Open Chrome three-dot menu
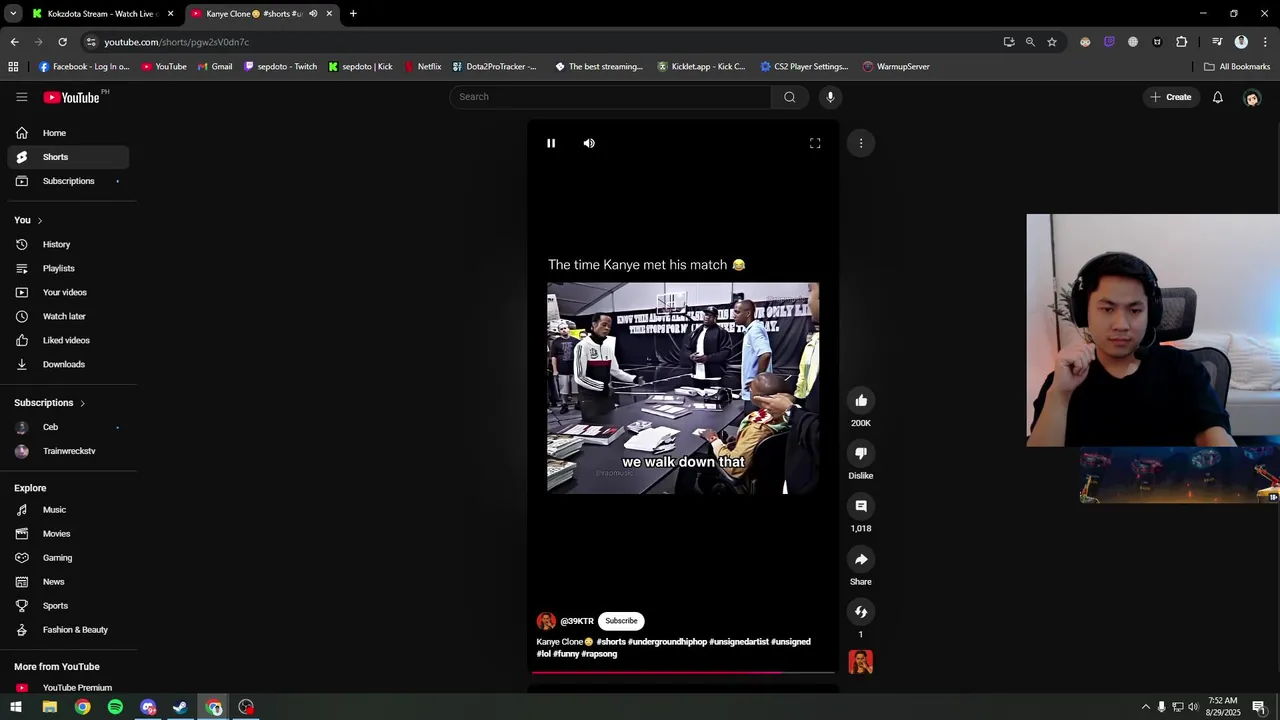The height and width of the screenshot is (720, 1280). pyautogui.click(x=1265, y=42)
